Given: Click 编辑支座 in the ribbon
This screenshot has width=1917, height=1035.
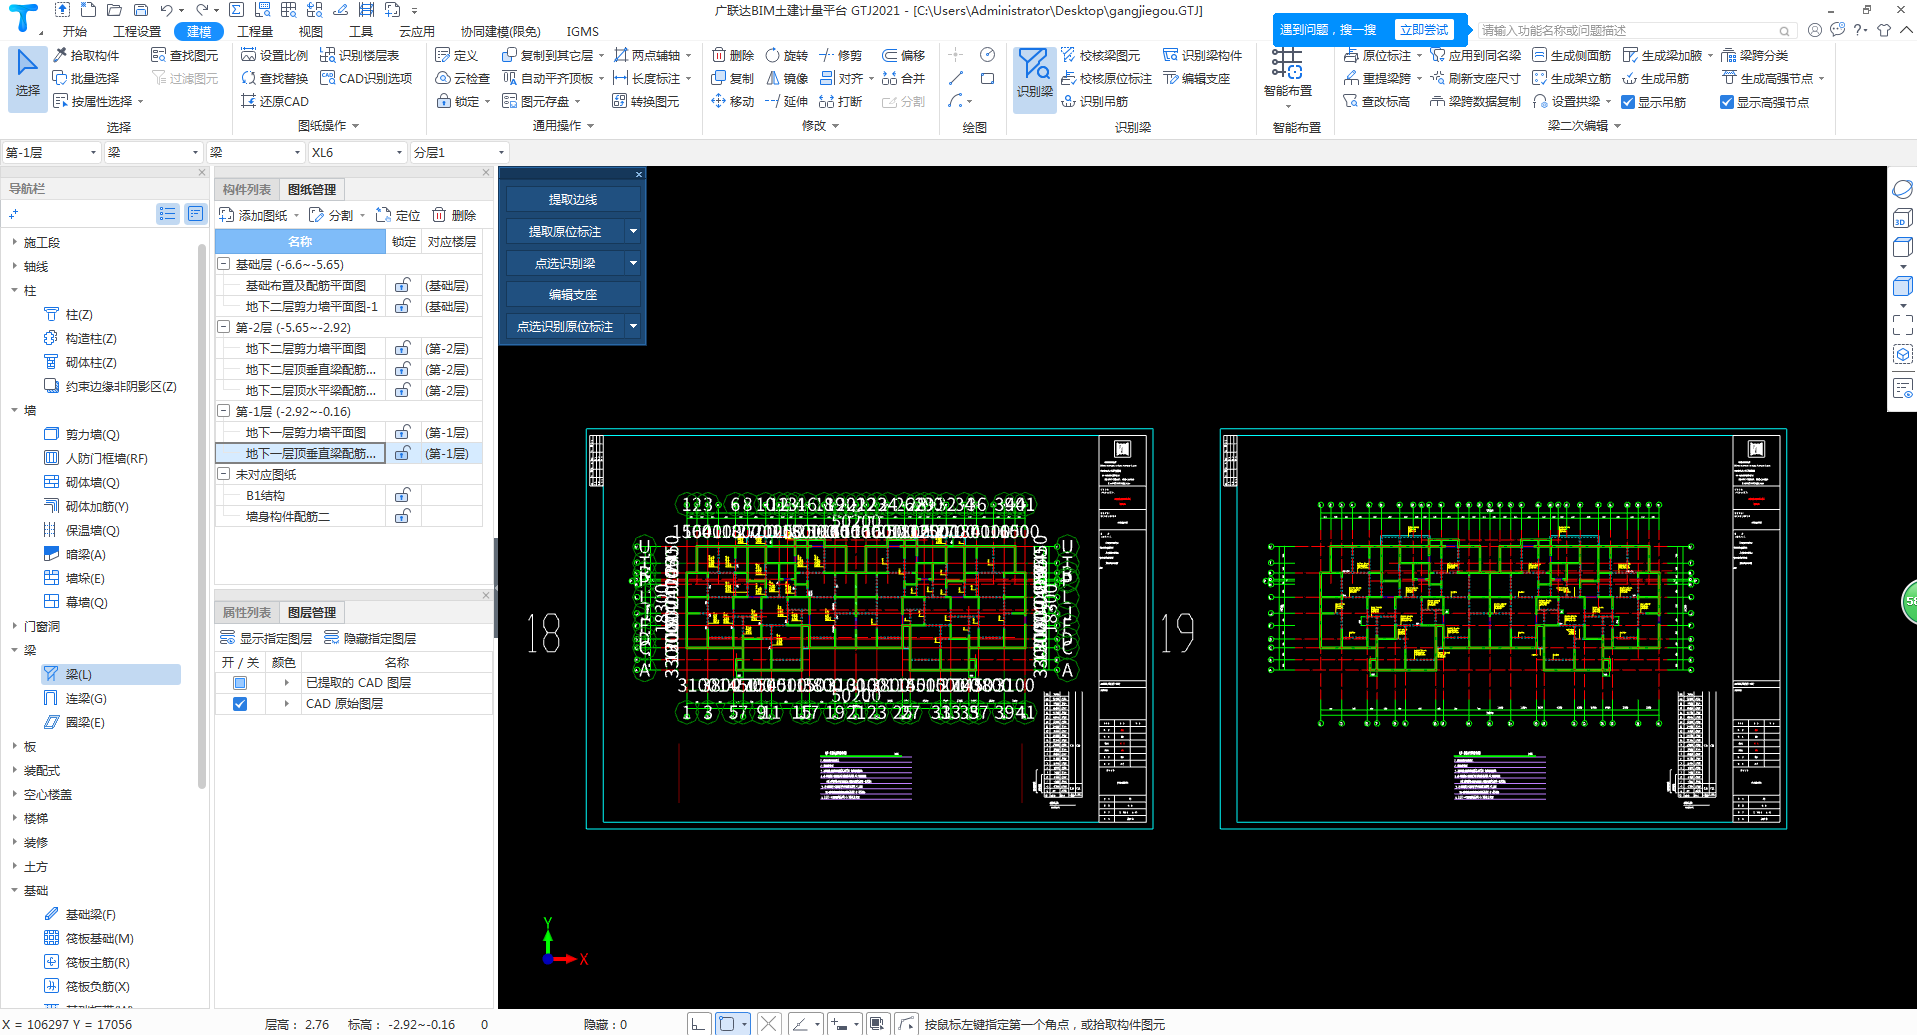Looking at the screenshot, I should [x=1196, y=78].
